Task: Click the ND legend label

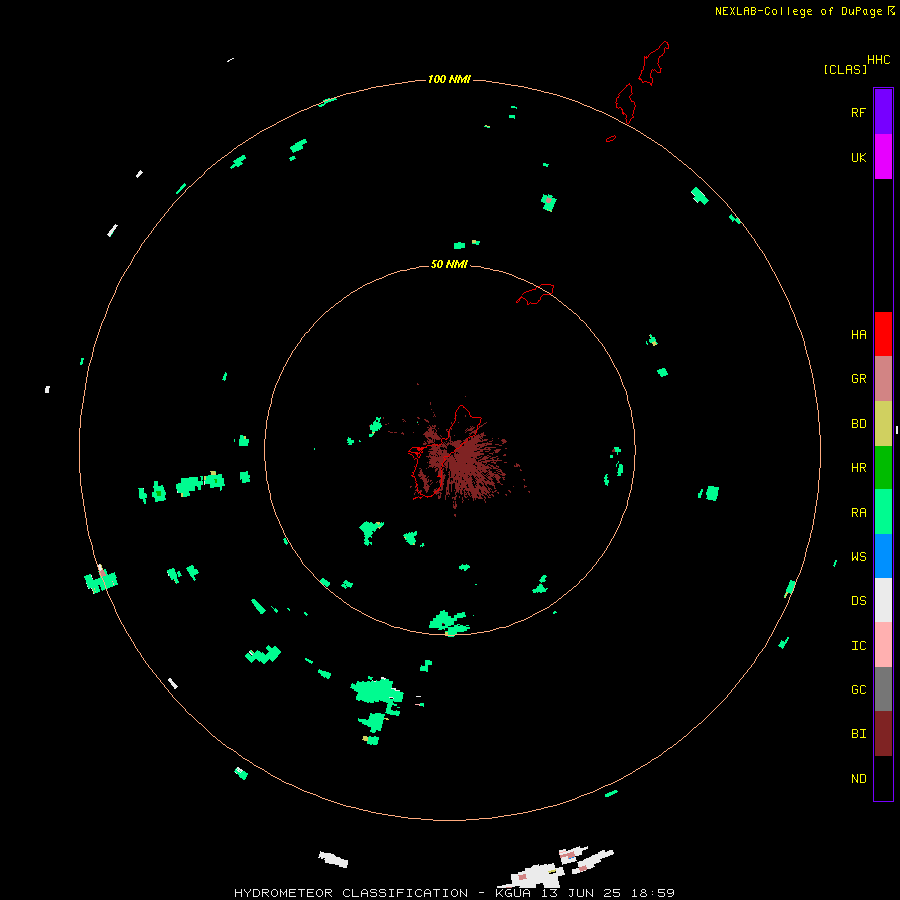Action: (858, 779)
